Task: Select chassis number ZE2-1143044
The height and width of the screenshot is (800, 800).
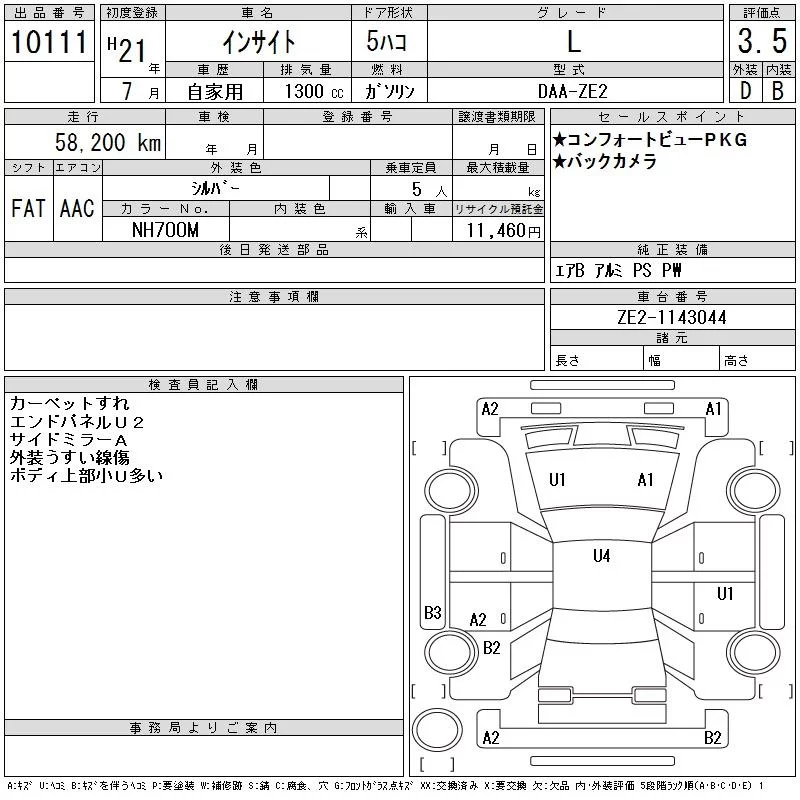Action: 671,317
